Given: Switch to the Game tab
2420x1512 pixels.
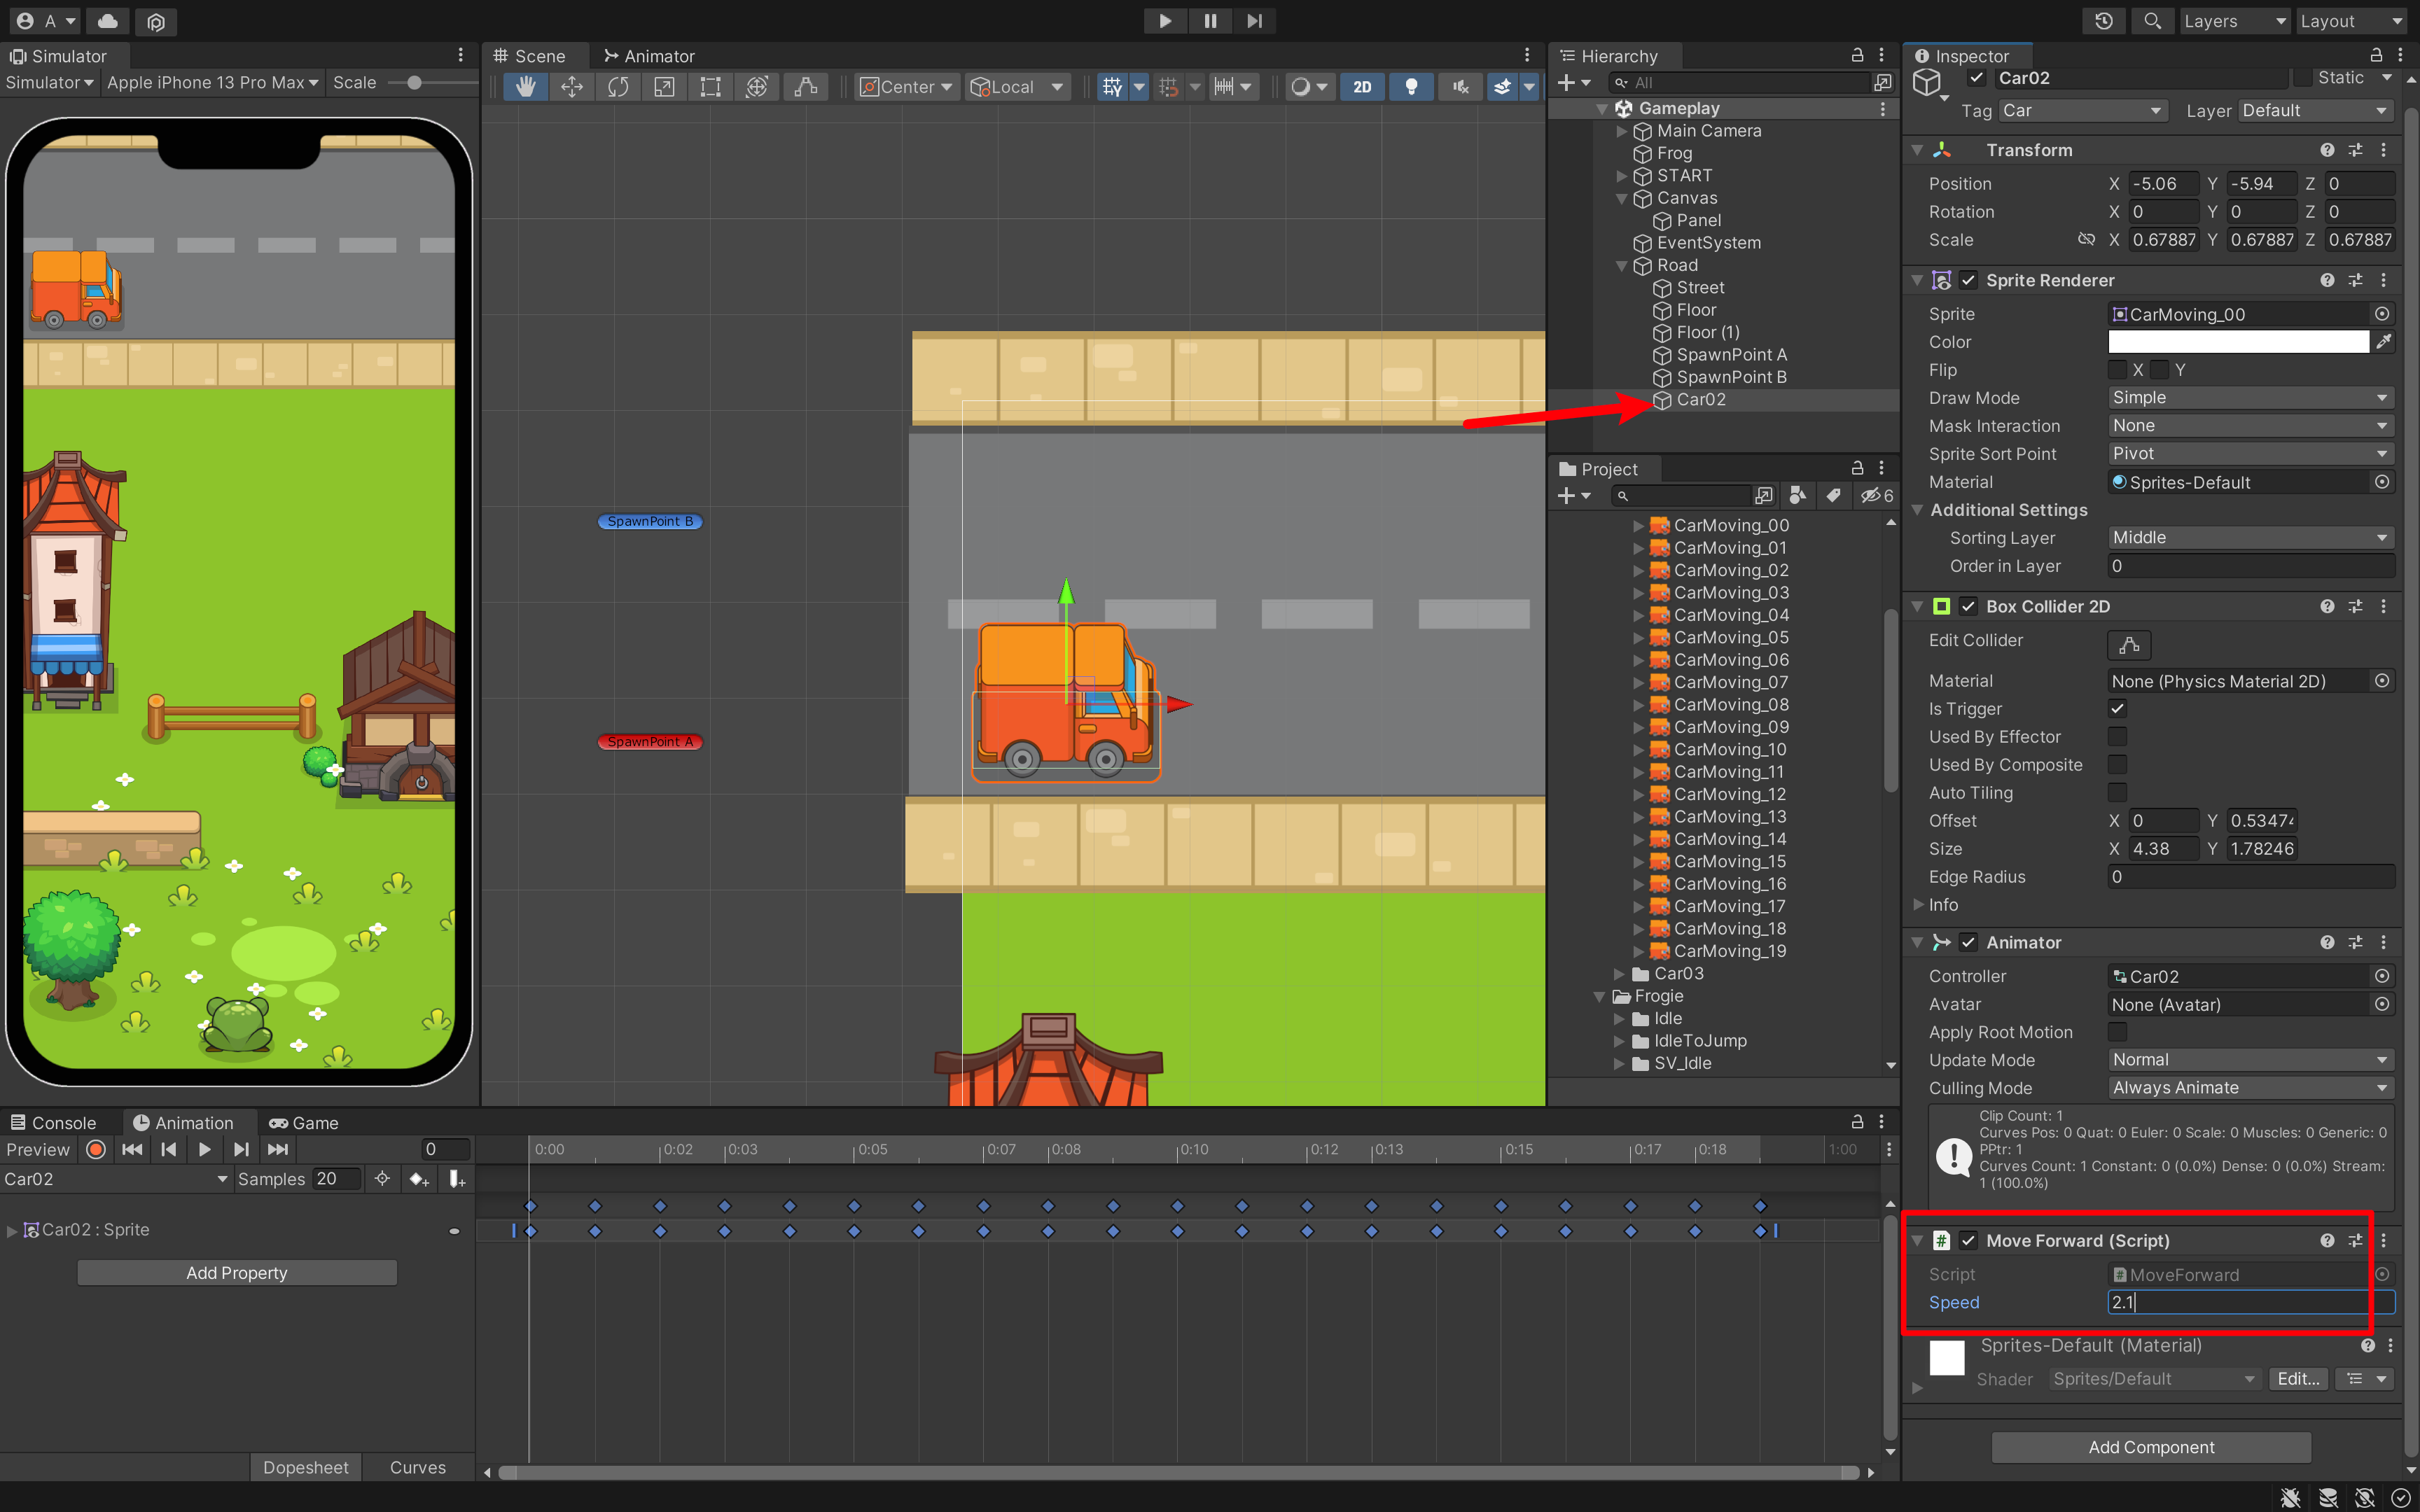Looking at the screenshot, I should click(304, 1122).
